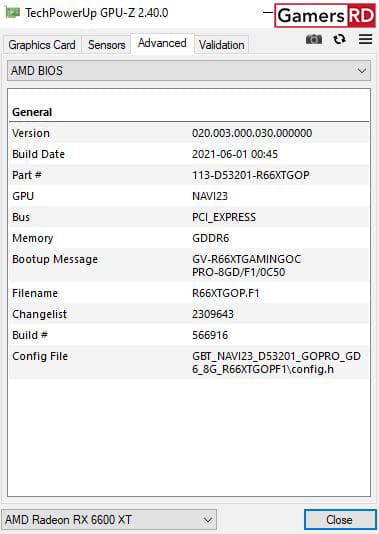
Task: Click the Bootup Message row label
Action: [55, 259]
